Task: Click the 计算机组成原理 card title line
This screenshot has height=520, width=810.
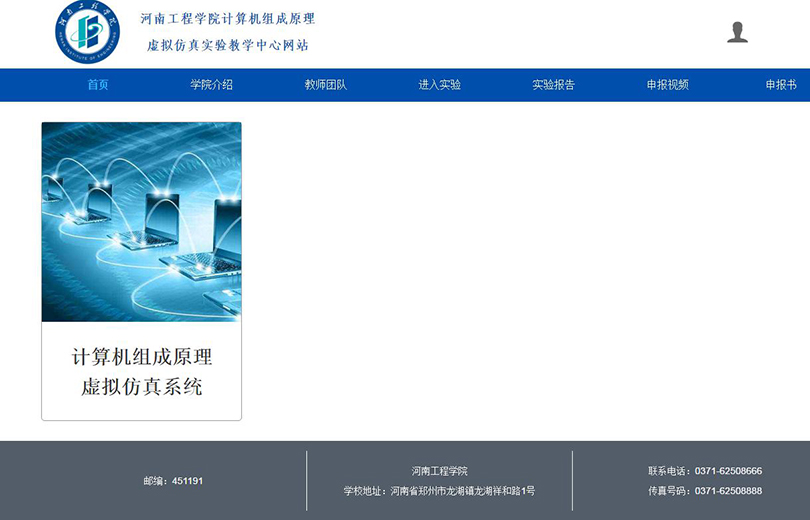Action: click(x=141, y=357)
